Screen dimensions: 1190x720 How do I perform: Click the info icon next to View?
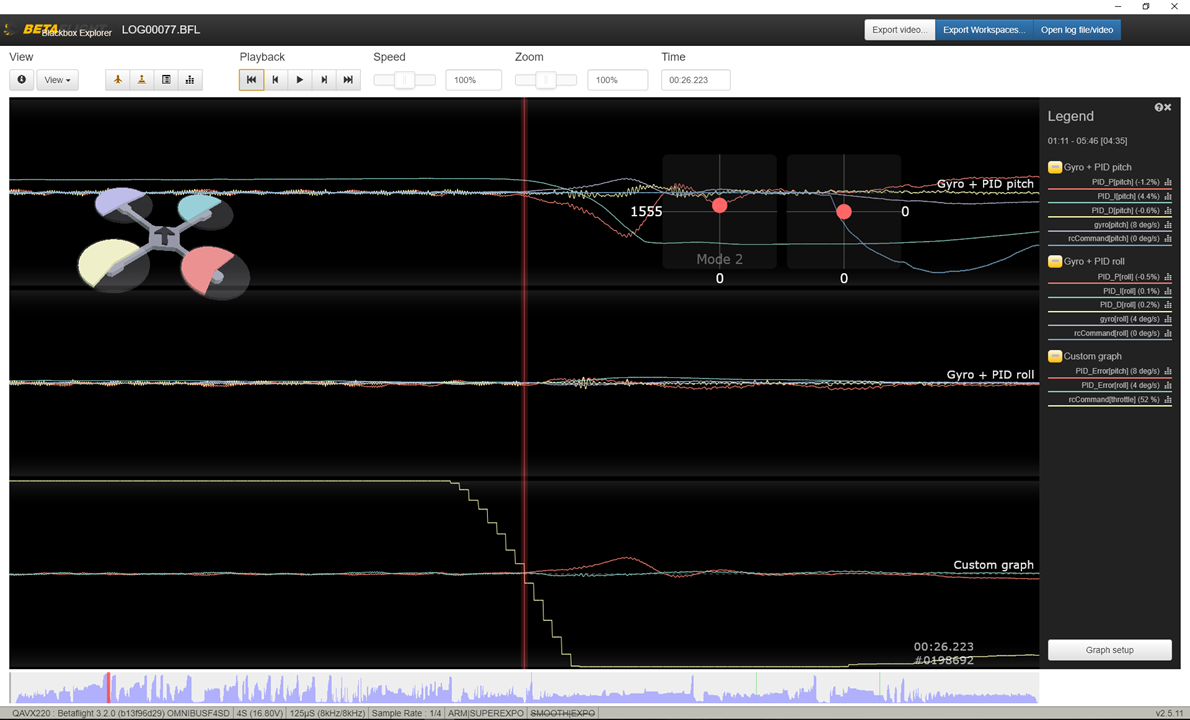tap(21, 79)
